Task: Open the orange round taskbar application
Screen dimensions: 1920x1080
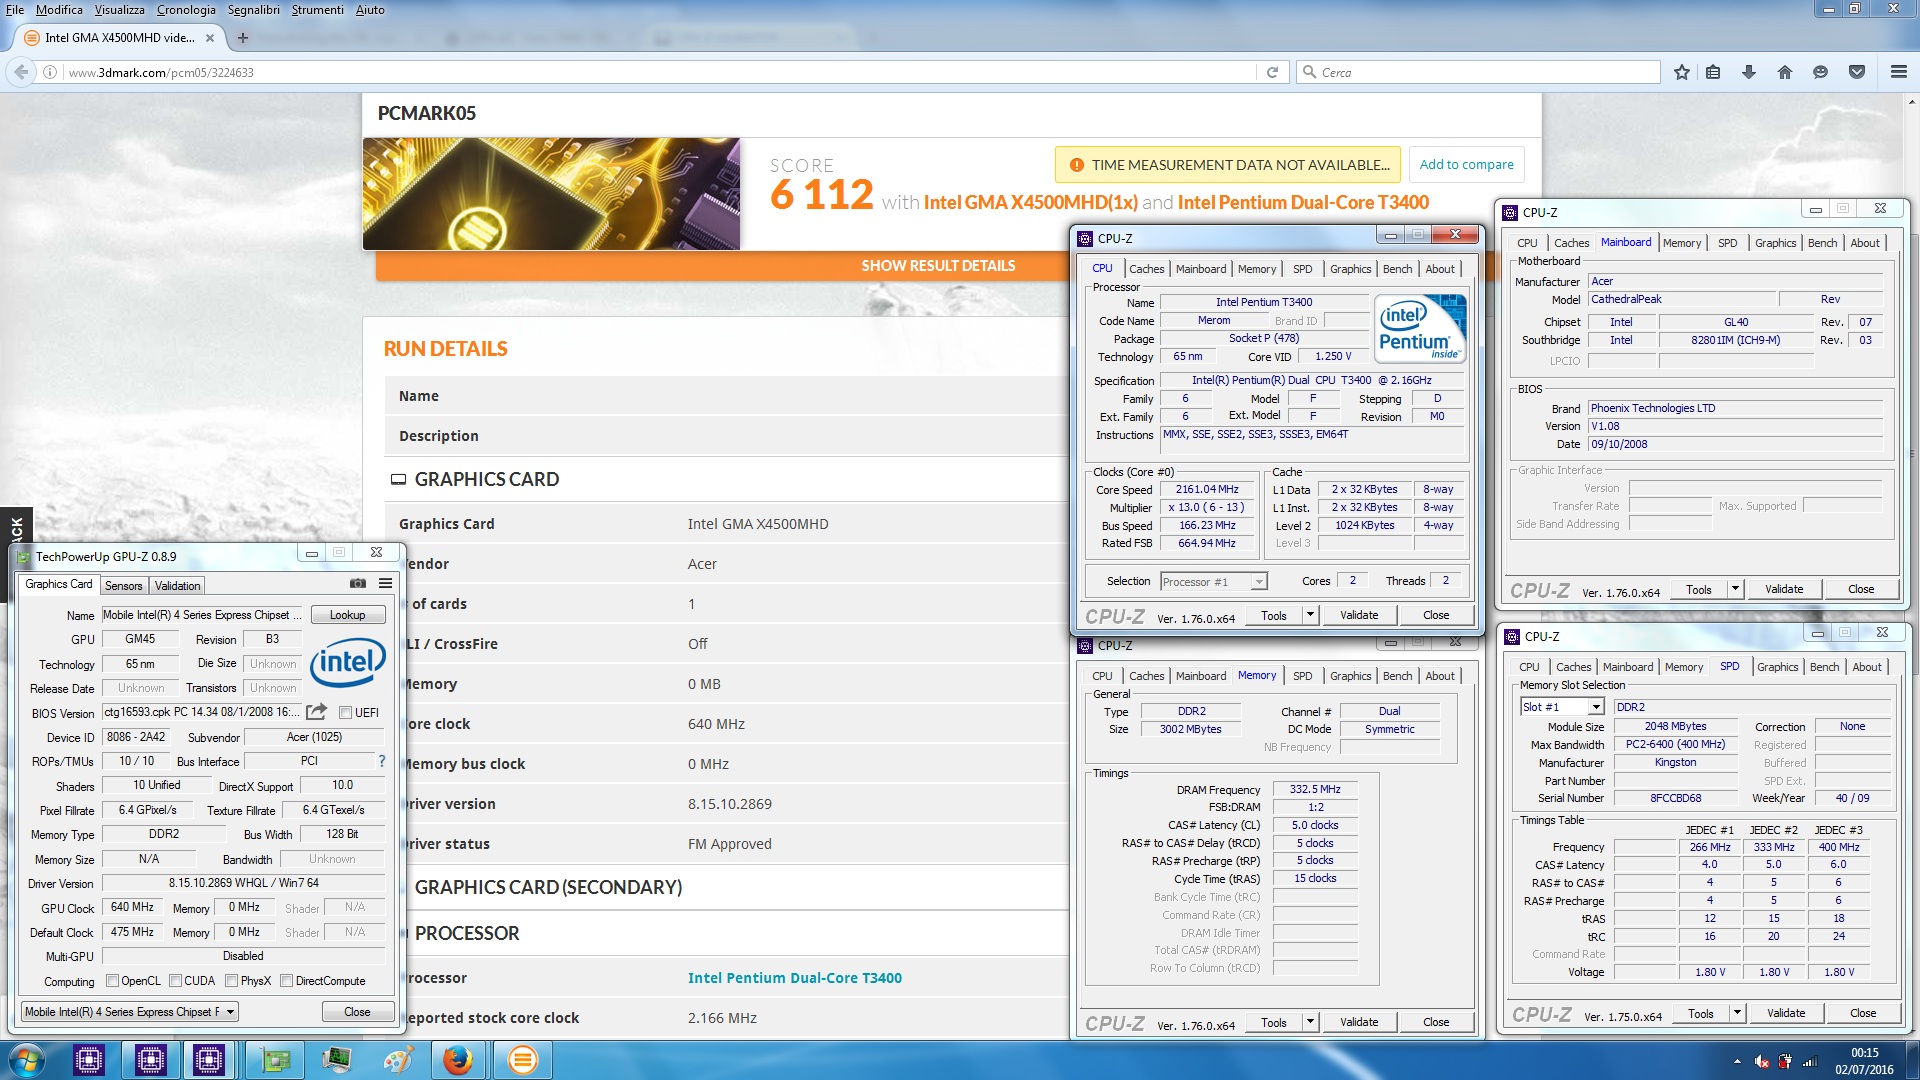Action: (522, 1060)
